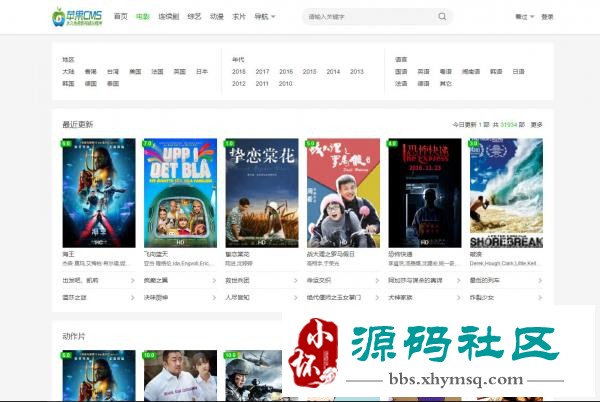600x402 pixels.
Task: Open the 连续剧 series tab
Action: coord(168,16)
